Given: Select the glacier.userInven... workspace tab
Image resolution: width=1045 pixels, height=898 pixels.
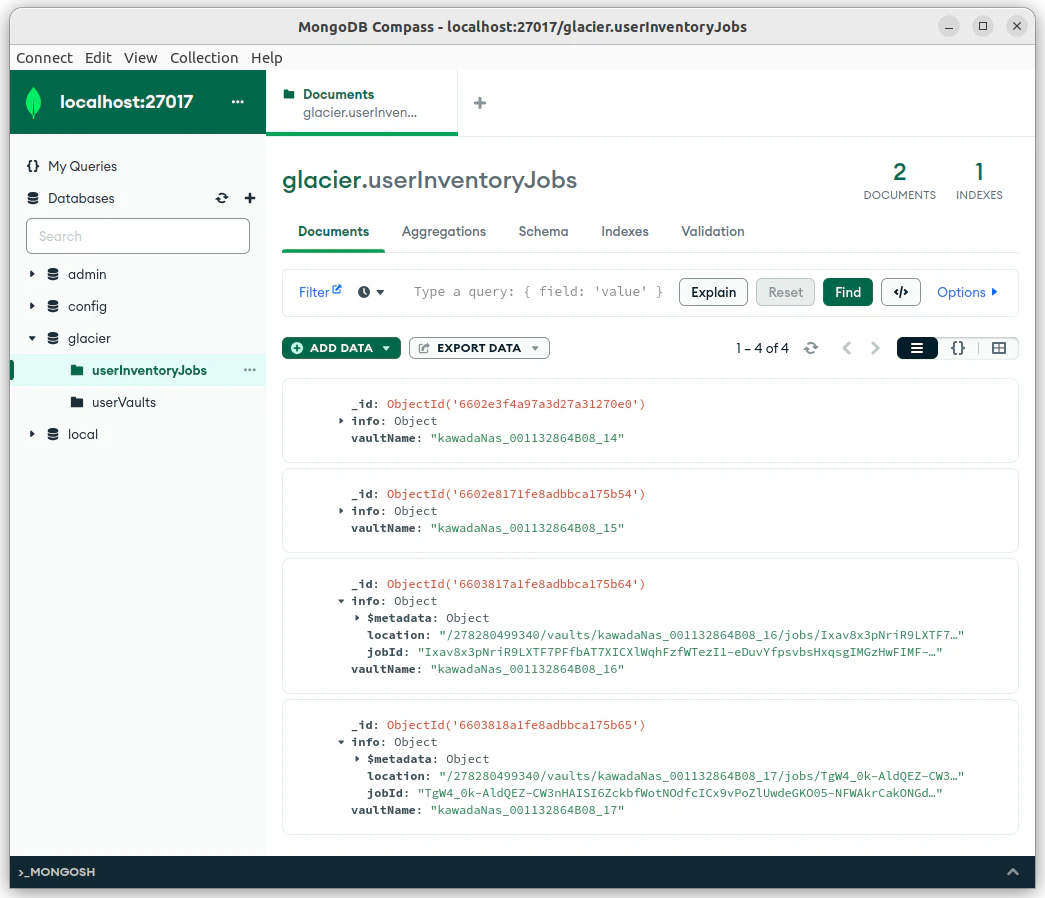Looking at the screenshot, I should tap(362, 103).
